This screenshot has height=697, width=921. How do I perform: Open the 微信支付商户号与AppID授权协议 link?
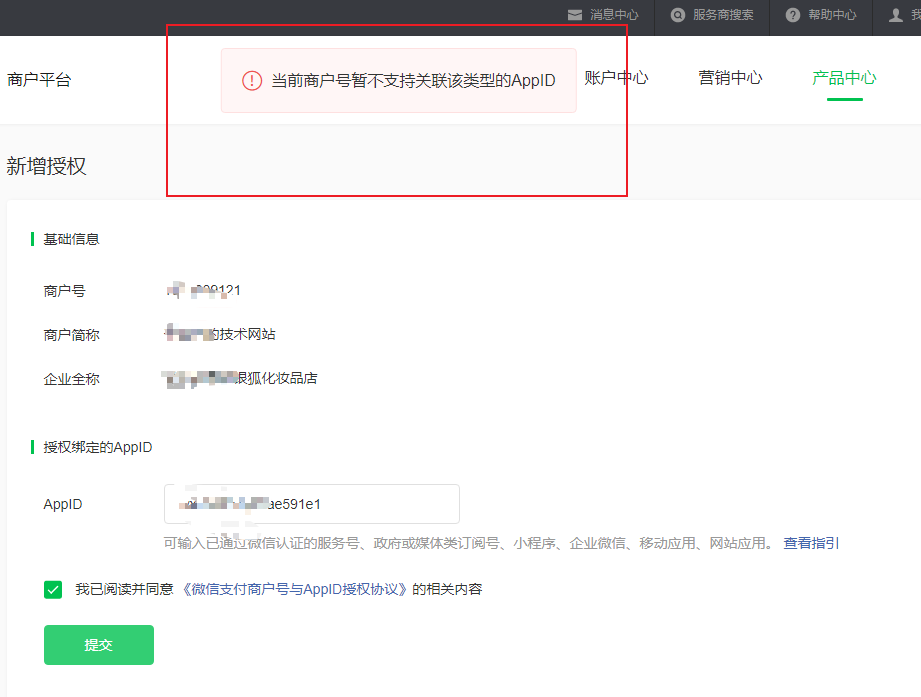(294, 589)
